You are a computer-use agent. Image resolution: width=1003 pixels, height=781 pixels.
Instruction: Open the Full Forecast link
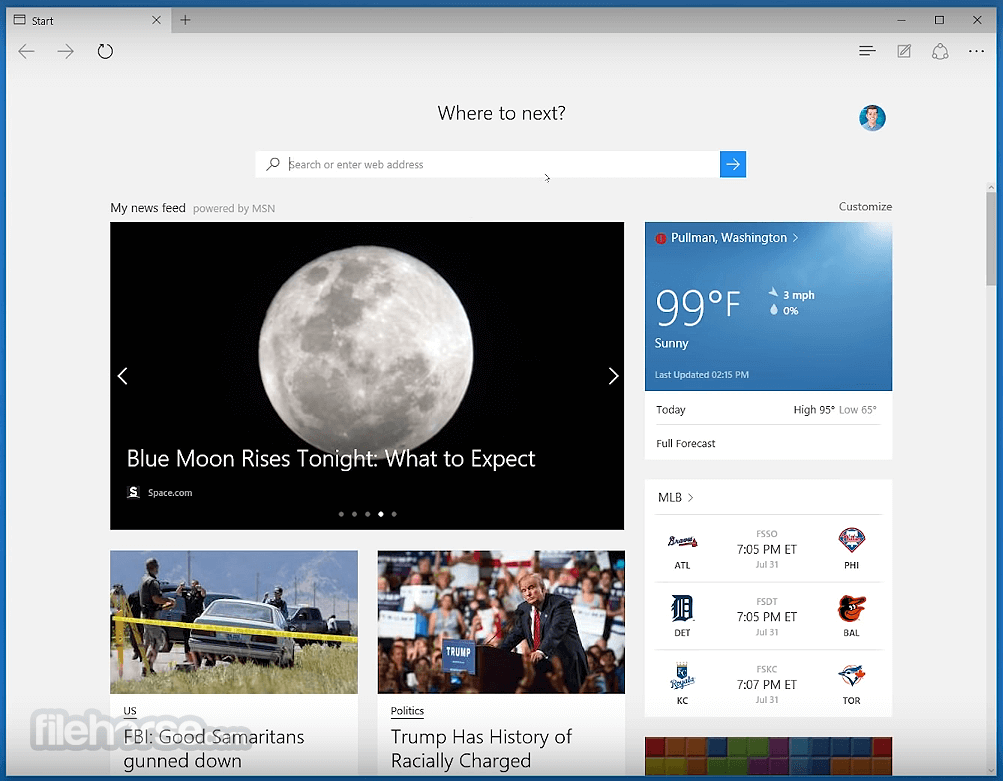(686, 443)
